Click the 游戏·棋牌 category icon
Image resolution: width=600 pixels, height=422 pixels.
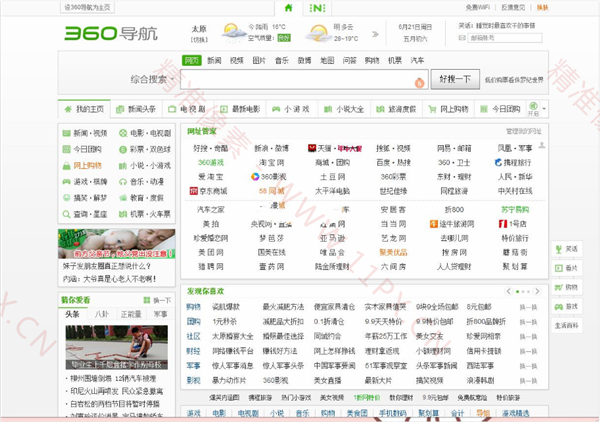[x=67, y=183]
